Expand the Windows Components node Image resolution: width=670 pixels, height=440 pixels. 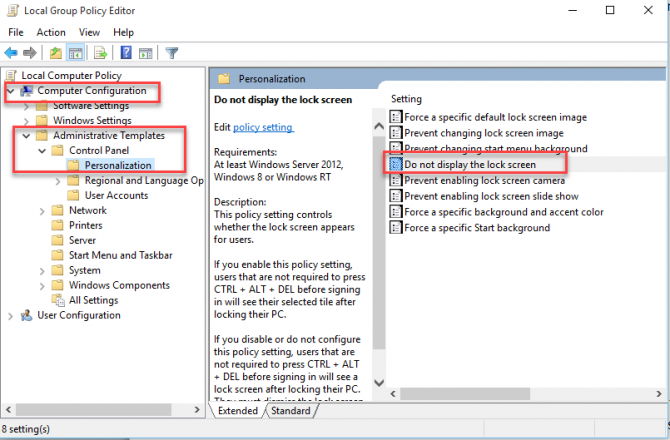point(42,286)
